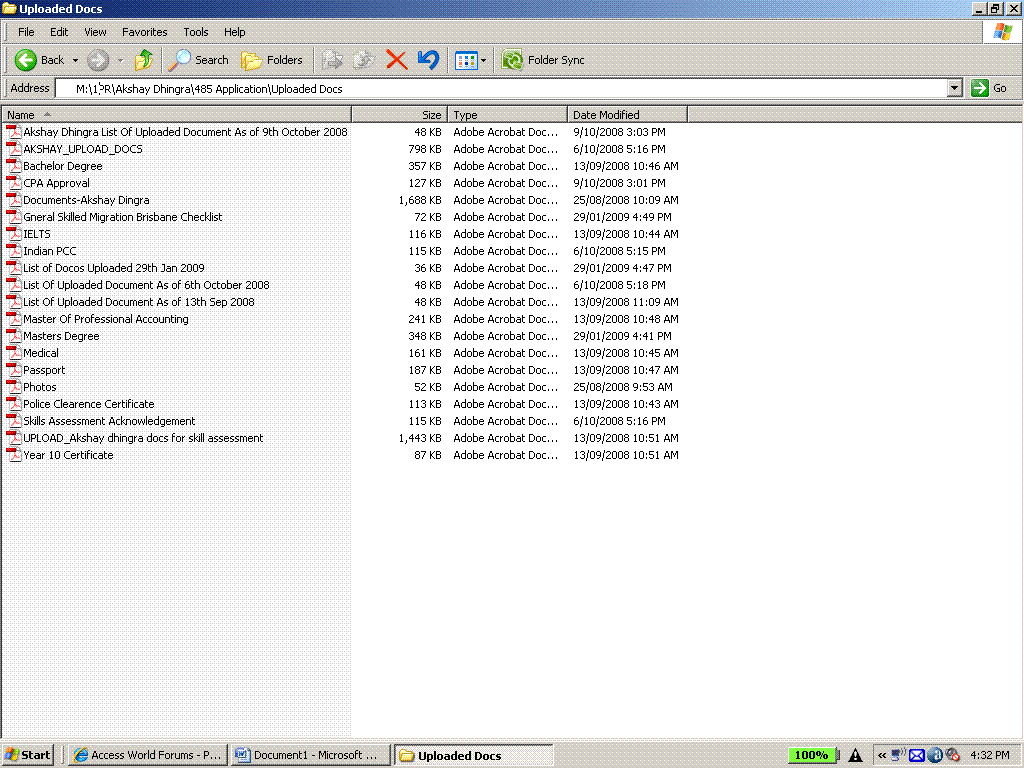
Task: Open the Favorites menu
Action: (x=144, y=32)
